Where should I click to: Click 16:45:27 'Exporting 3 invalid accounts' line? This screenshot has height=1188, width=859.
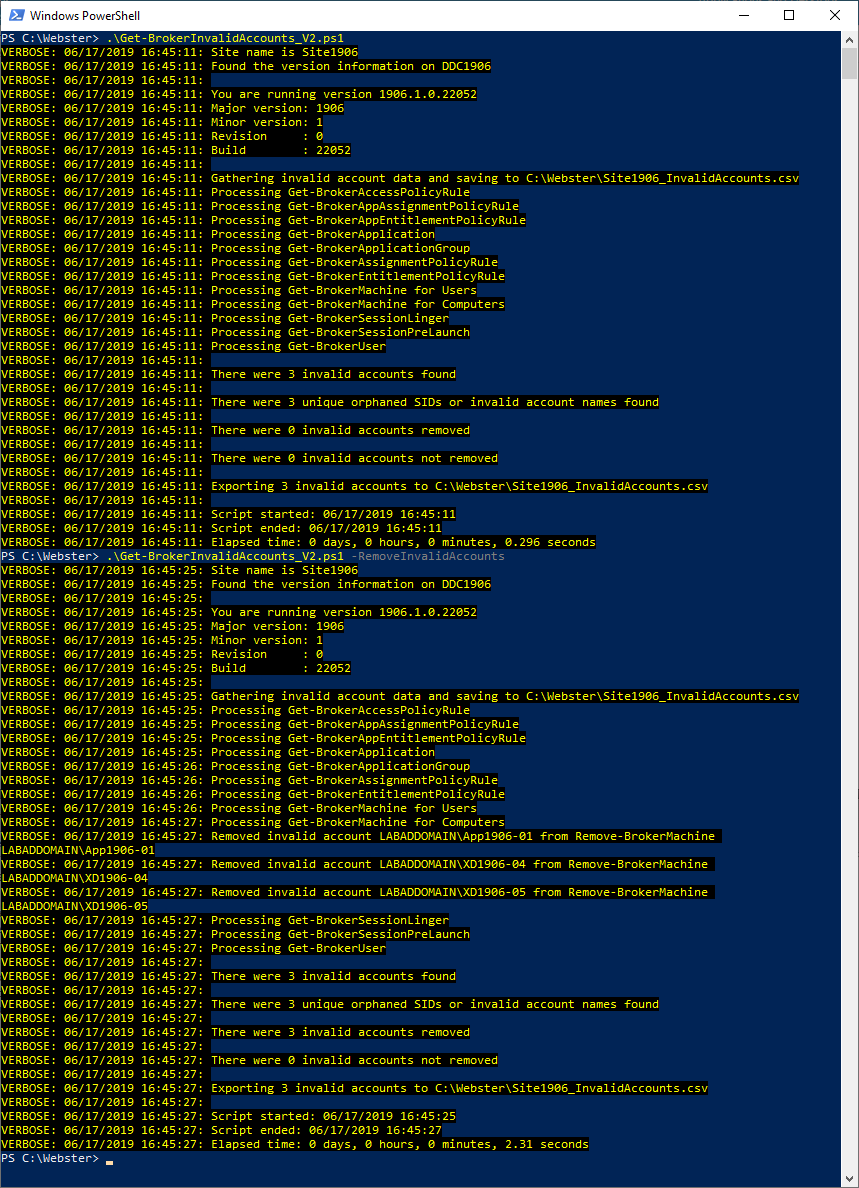[355, 1088]
